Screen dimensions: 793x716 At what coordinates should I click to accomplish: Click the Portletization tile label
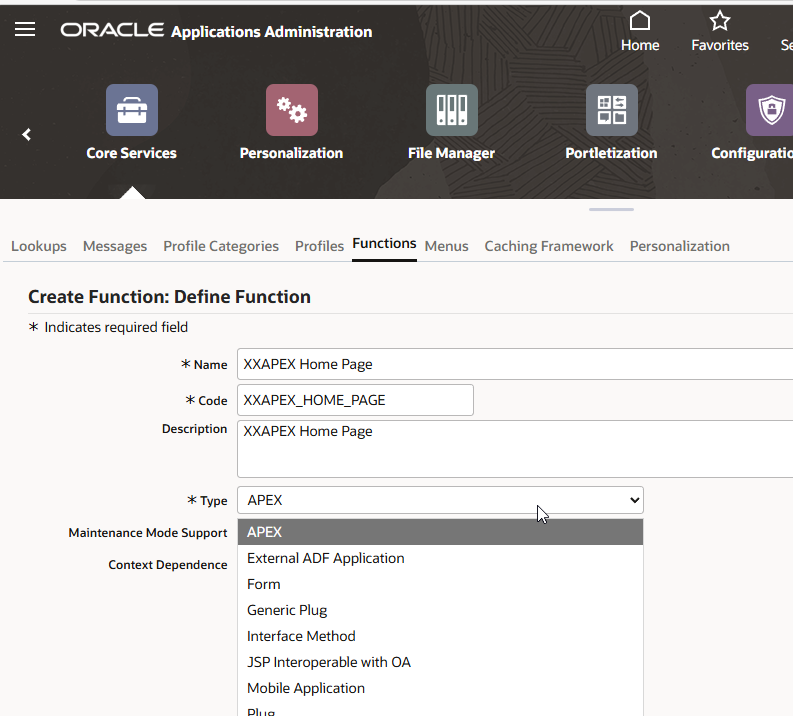[611, 153]
